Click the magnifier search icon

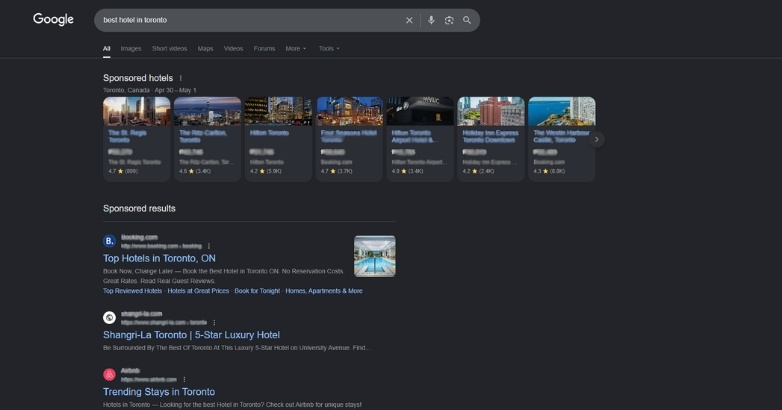(x=467, y=20)
